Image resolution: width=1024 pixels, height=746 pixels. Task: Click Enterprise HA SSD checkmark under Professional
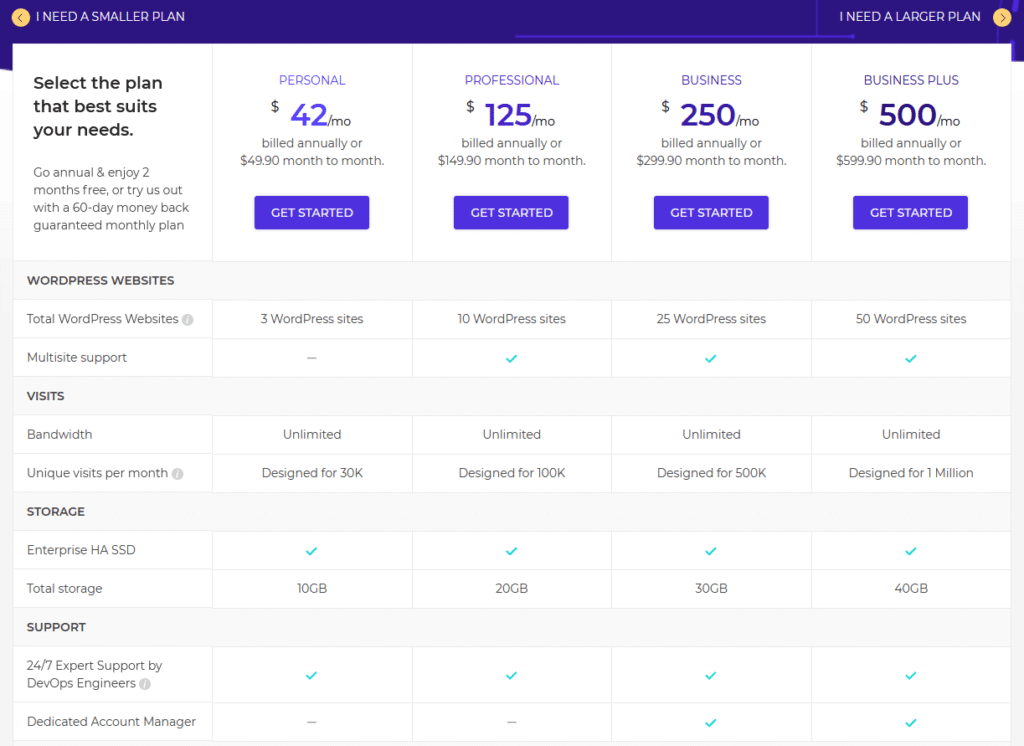[x=511, y=551]
